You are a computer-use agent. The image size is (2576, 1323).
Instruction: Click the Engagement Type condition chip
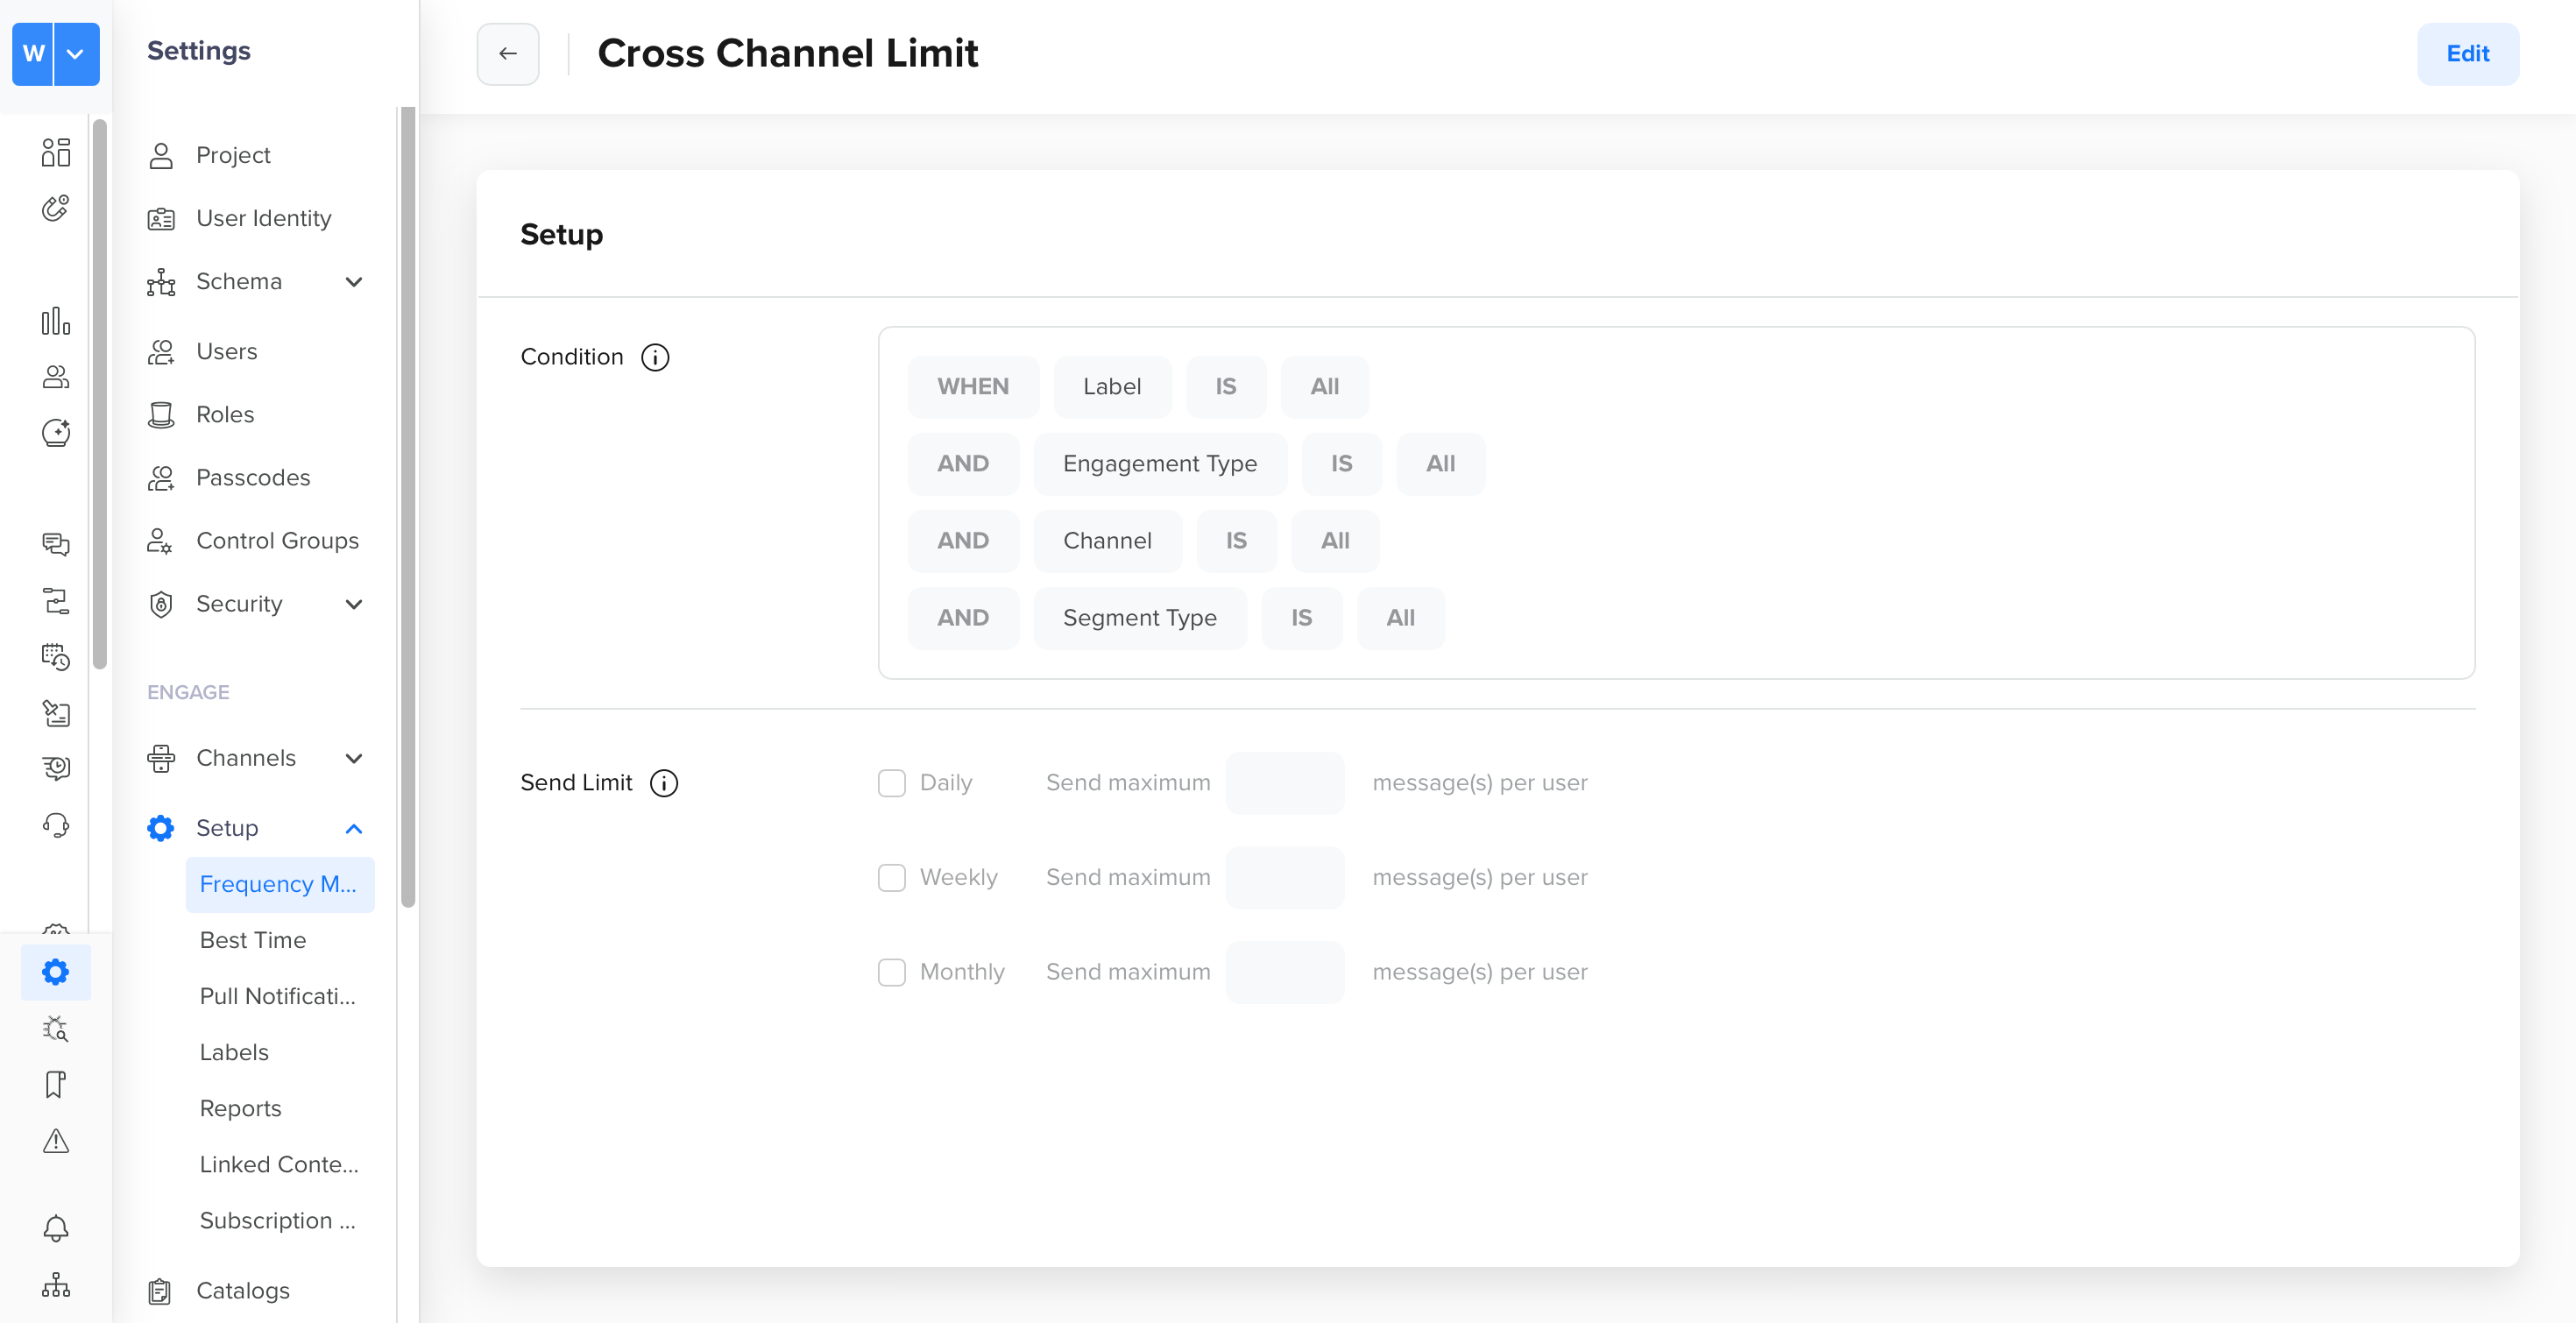[1160, 463]
